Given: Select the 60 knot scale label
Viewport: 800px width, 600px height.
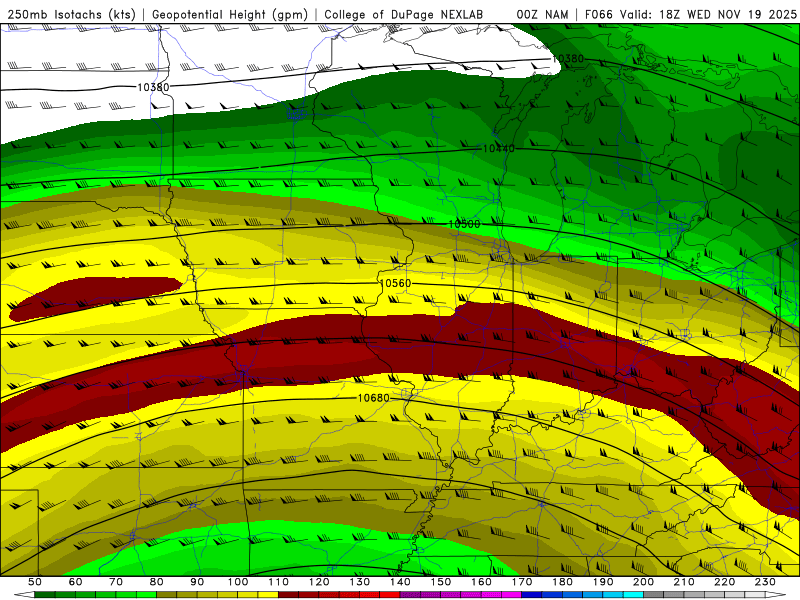Looking at the screenshot, I should (x=76, y=582).
